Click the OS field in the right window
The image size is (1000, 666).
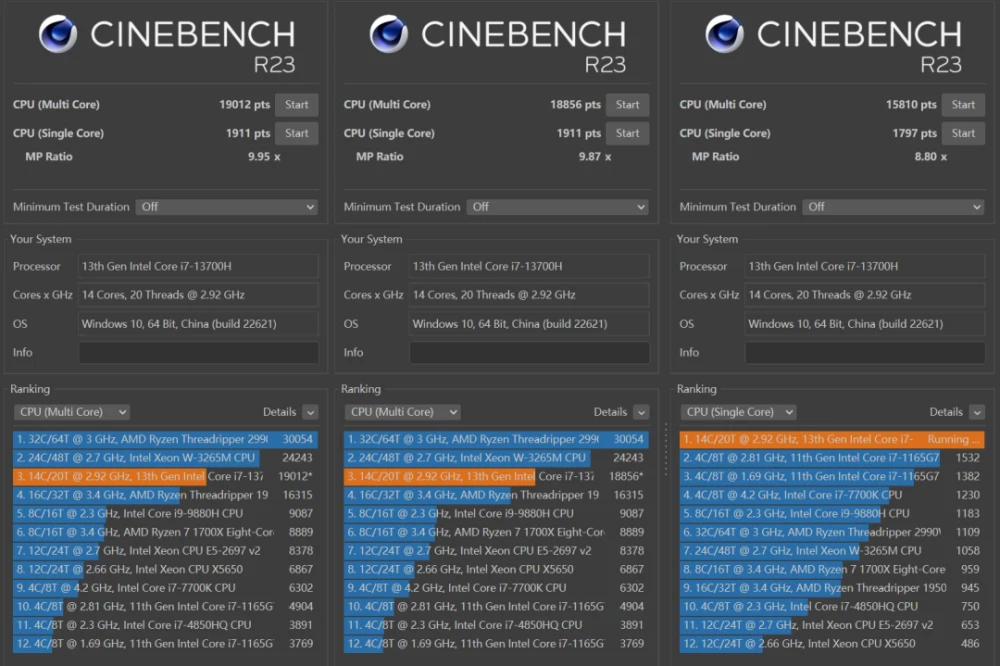(x=865, y=324)
